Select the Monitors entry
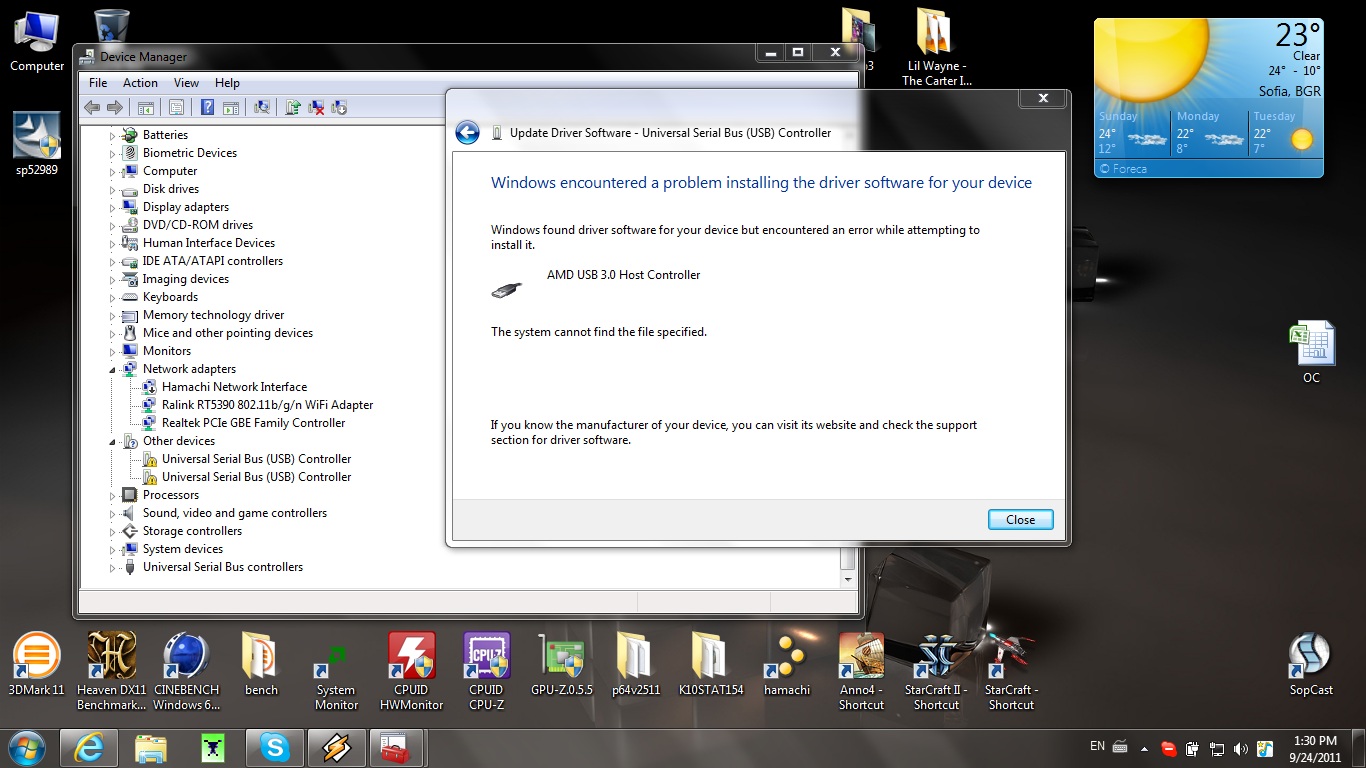 [x=166, y=351]
